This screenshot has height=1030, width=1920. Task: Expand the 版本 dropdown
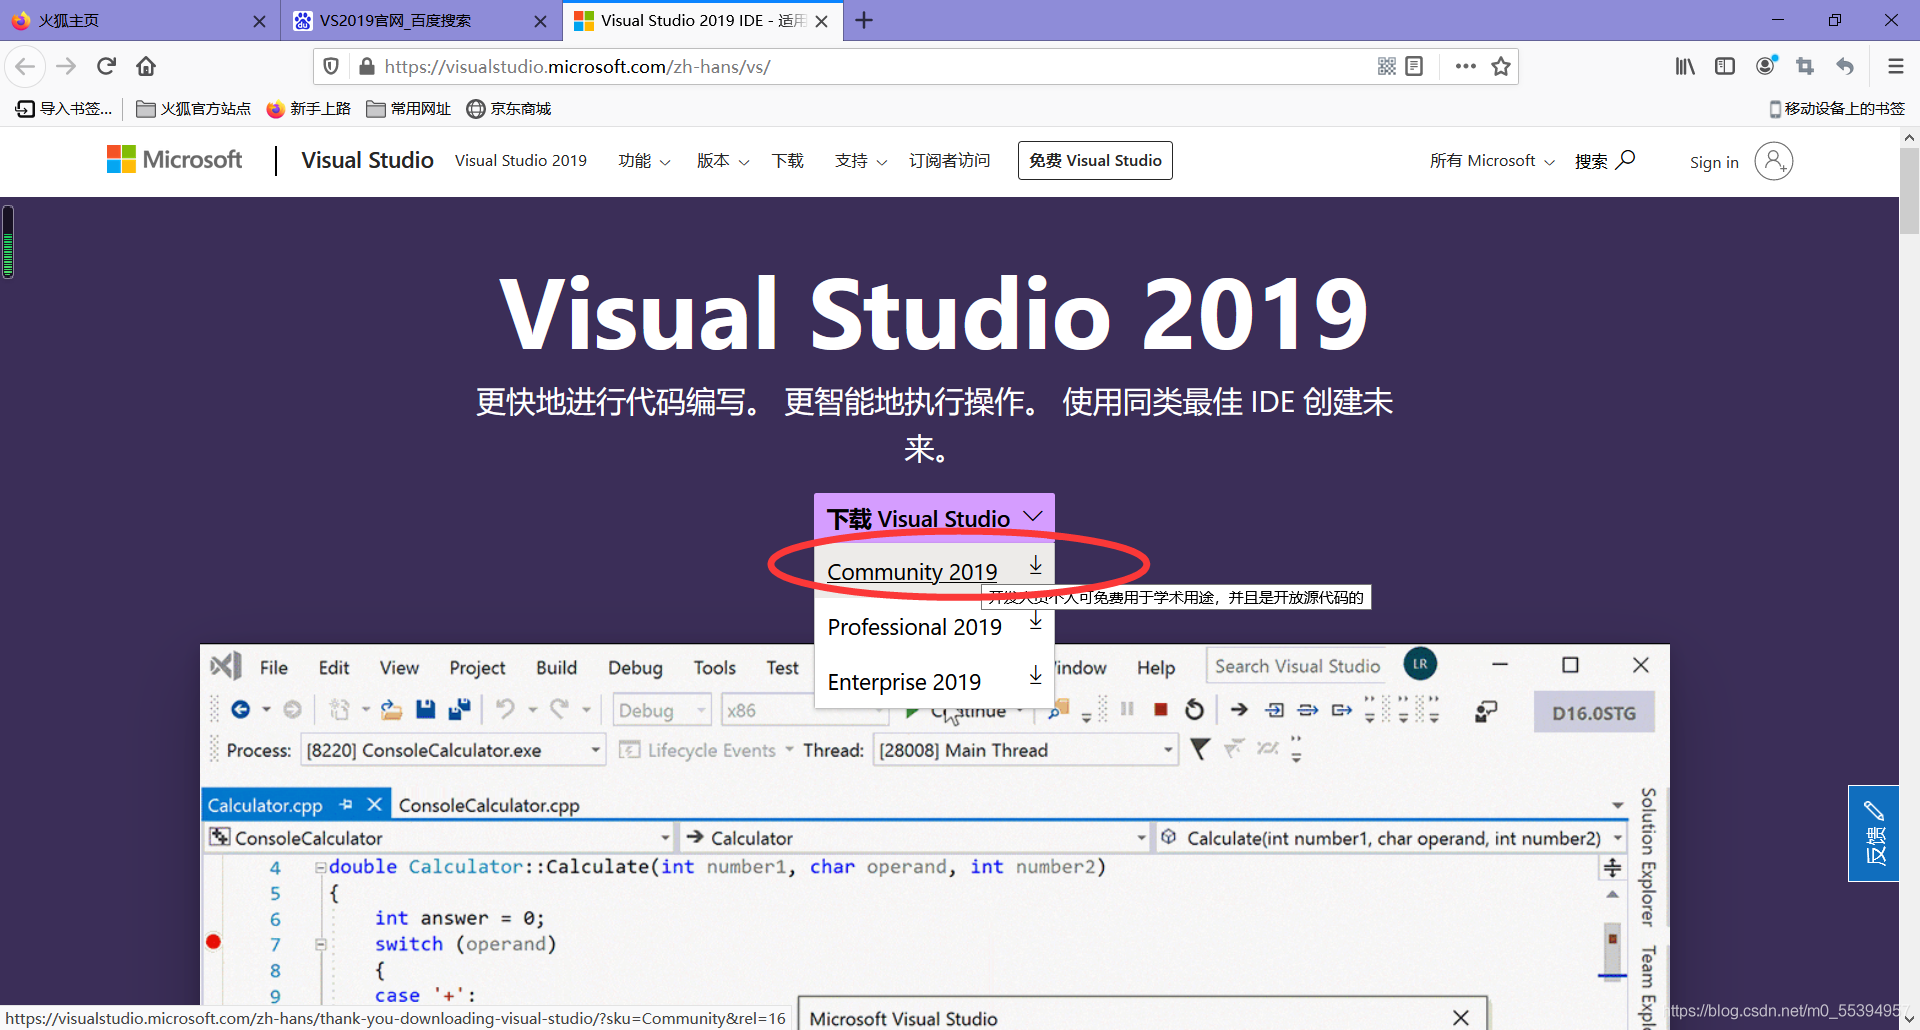click(x=722, y=161)
